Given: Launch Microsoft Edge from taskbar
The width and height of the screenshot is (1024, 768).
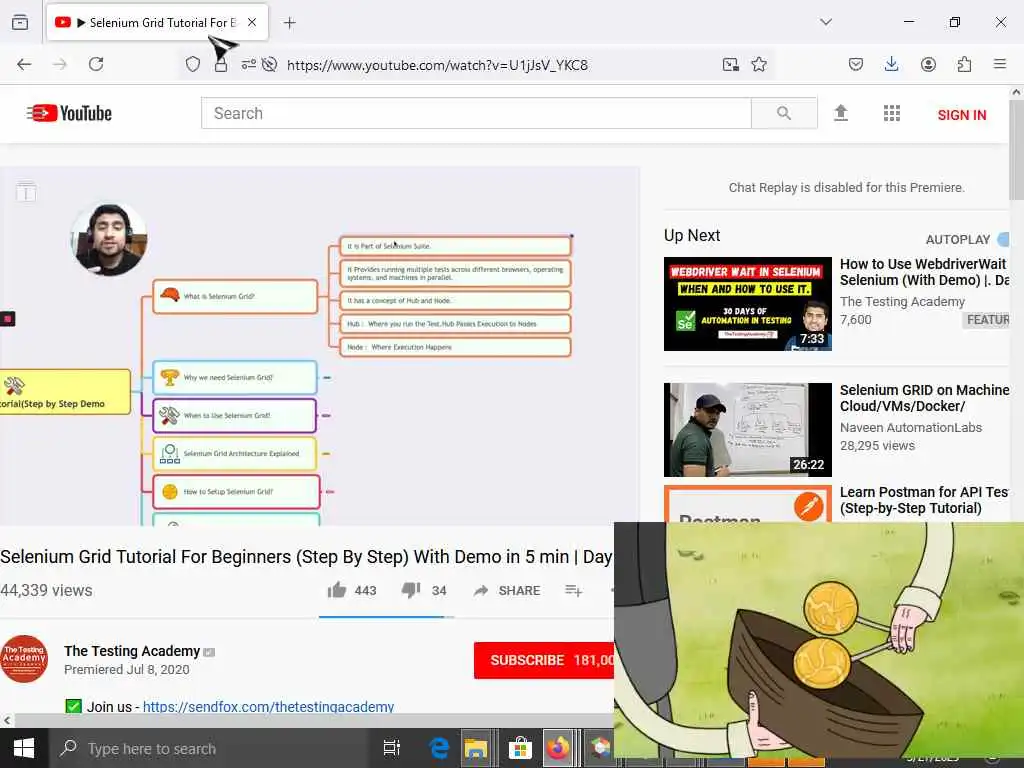Looking at the screenshot, I should [x=439, y=748].
